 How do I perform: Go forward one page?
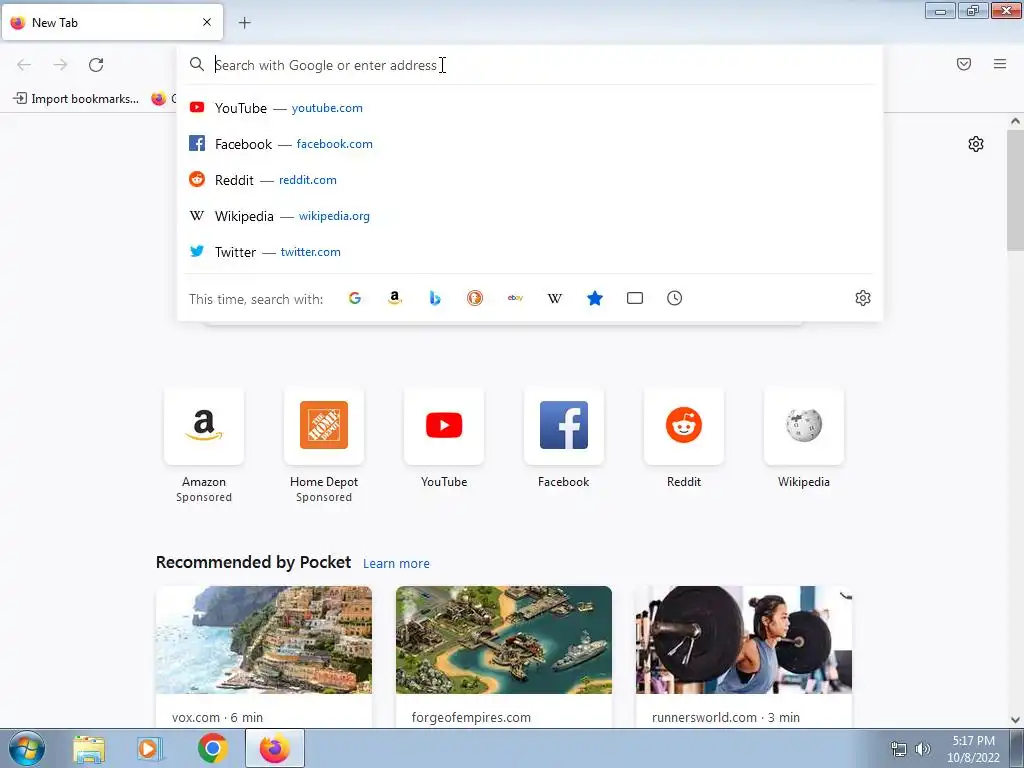pyautogui.click(x=60, y=65)
